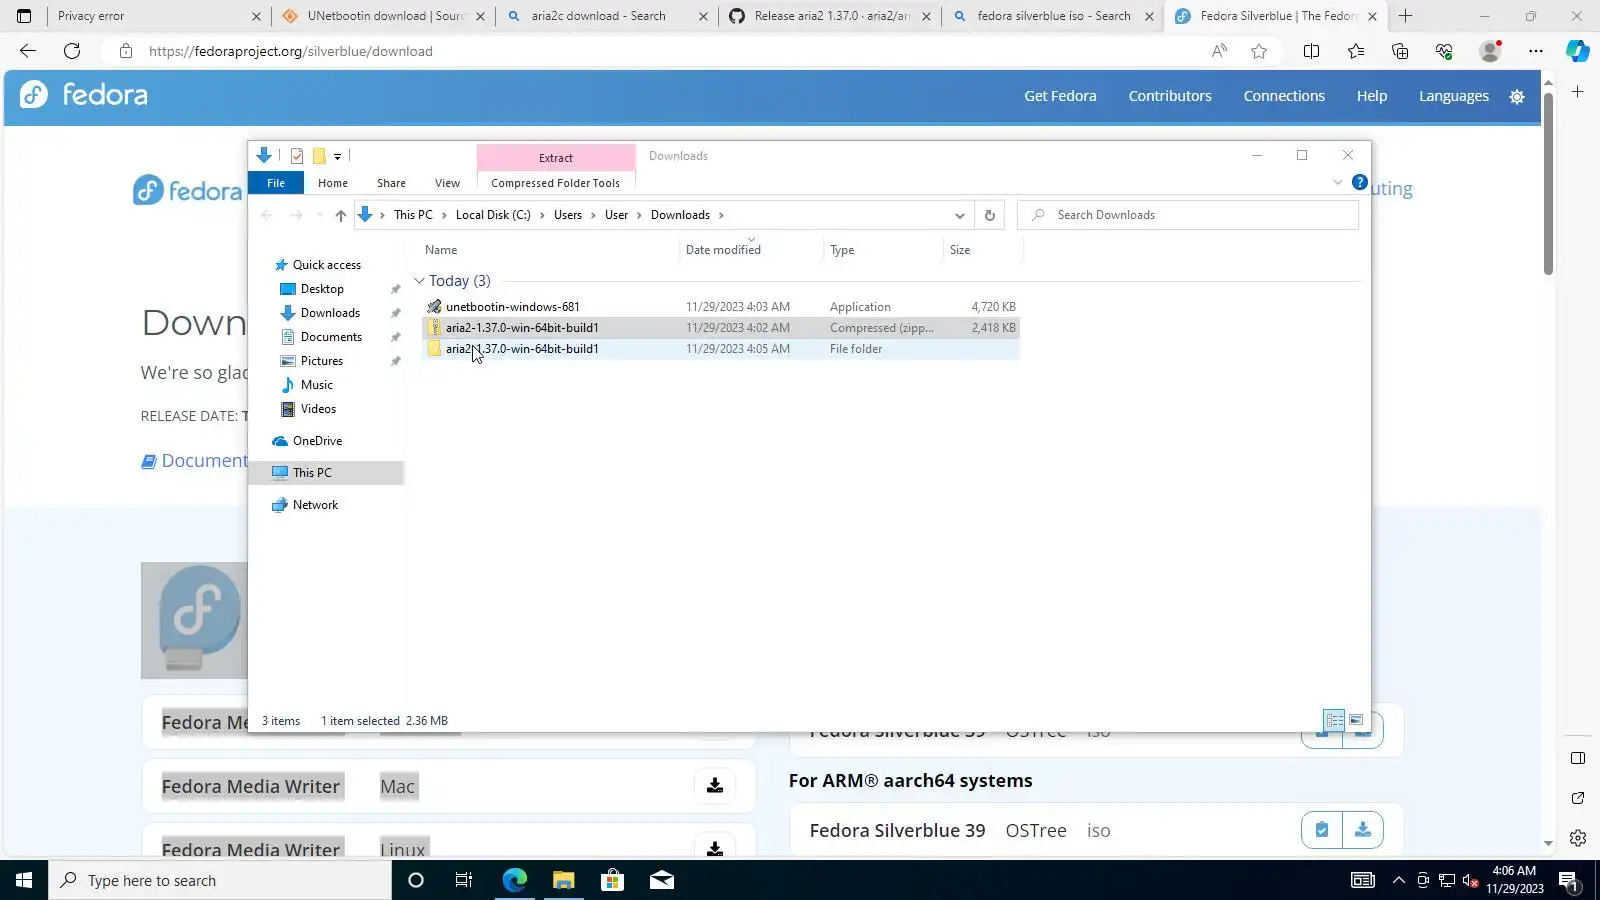
Task: Open Explorer's blue Help question mark icon
Action: click(1360, 182)
